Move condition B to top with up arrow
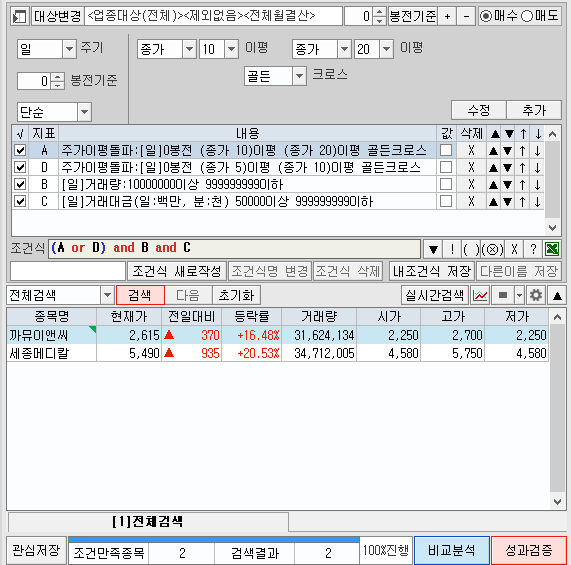Image resolution: width=571 pixels, height=565 pixels. click(x=523, y=185)
